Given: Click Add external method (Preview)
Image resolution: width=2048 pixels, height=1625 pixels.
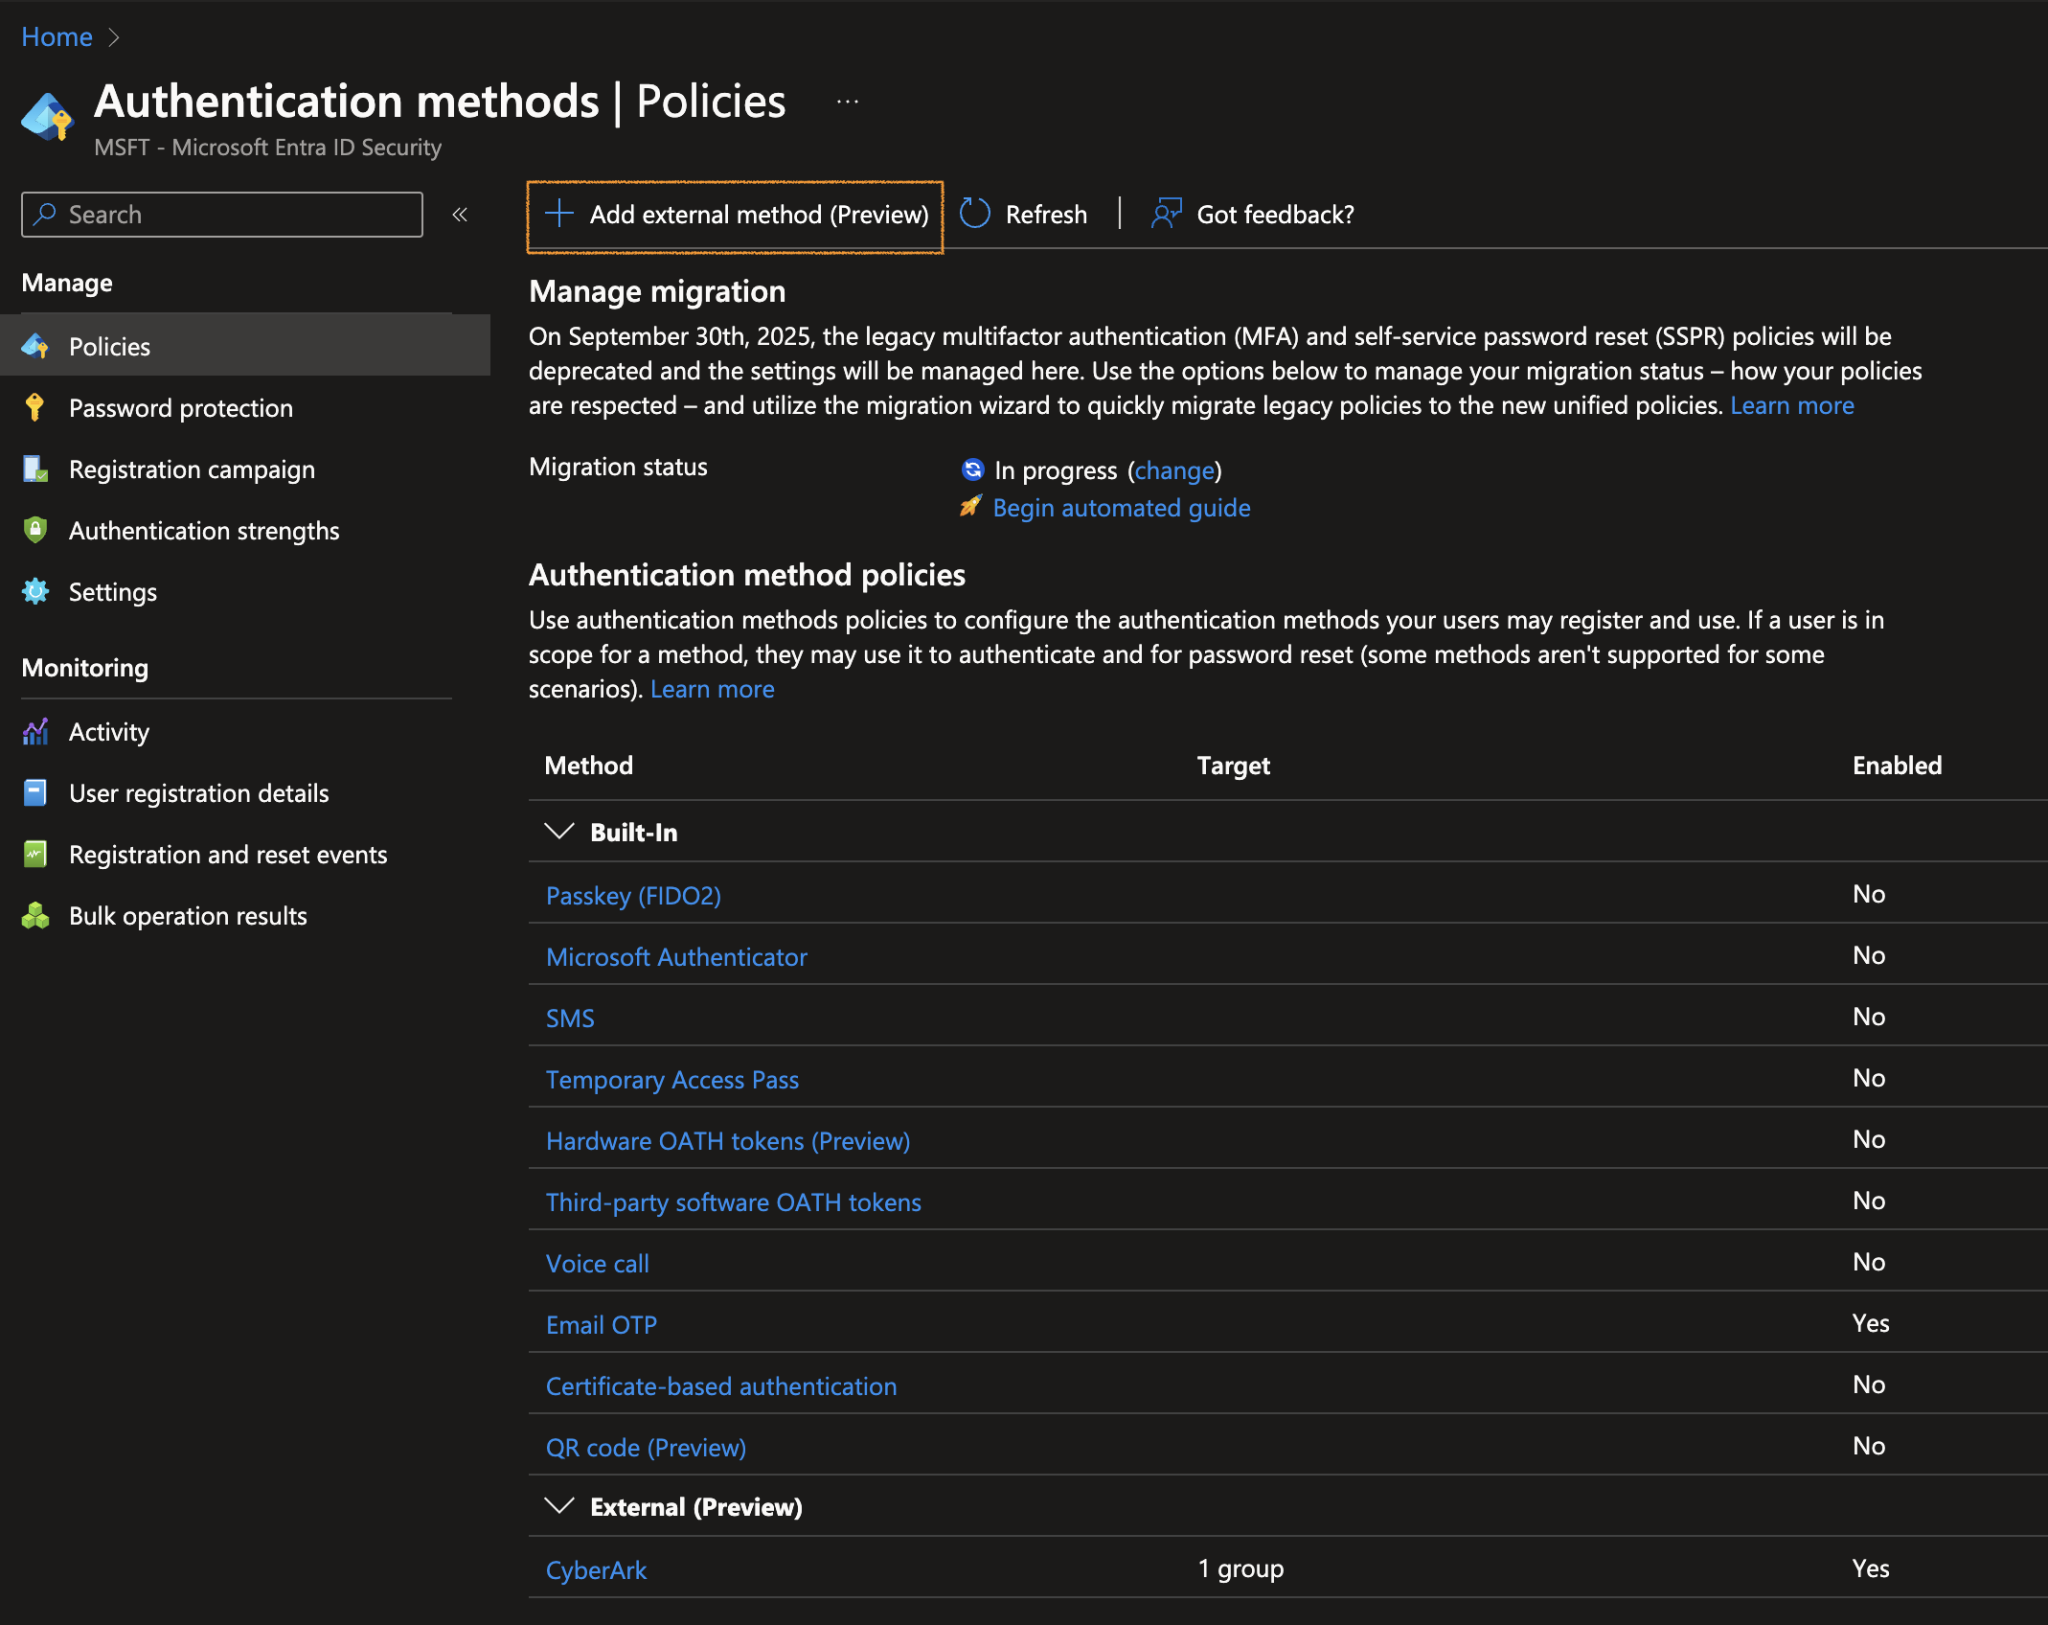Looking at the screenshot, I should [735, 214].
